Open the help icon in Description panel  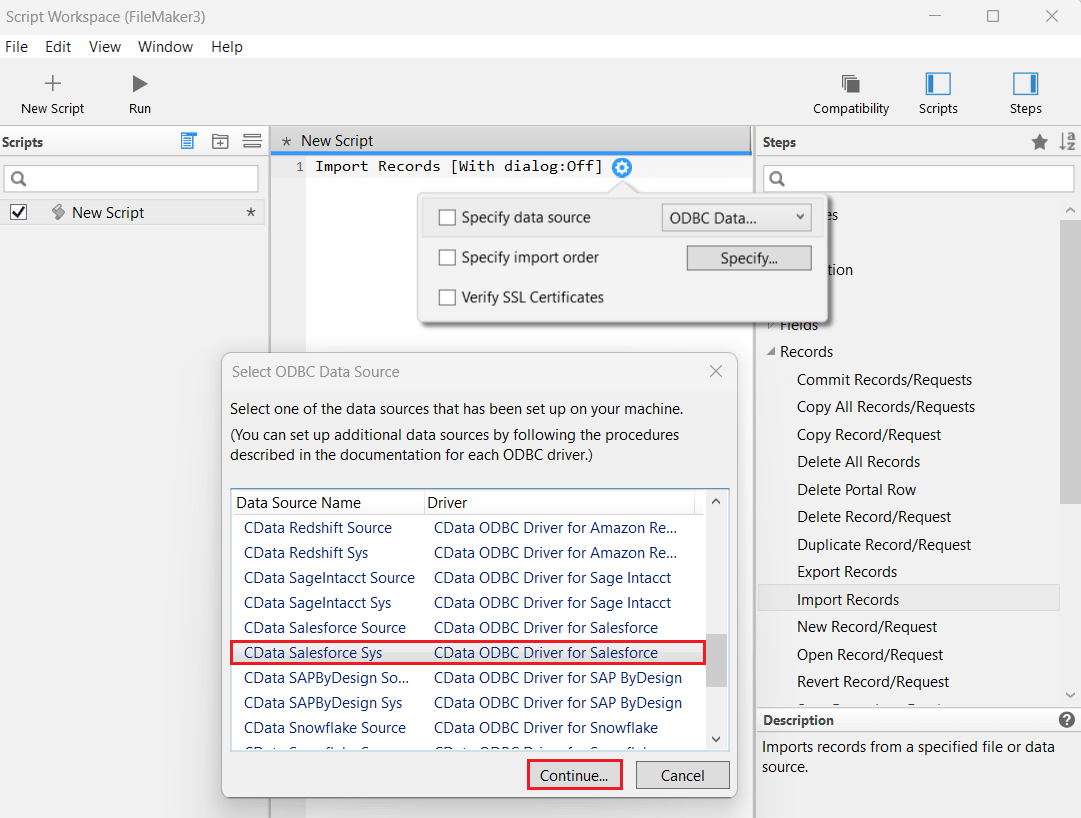point(1067,720)
